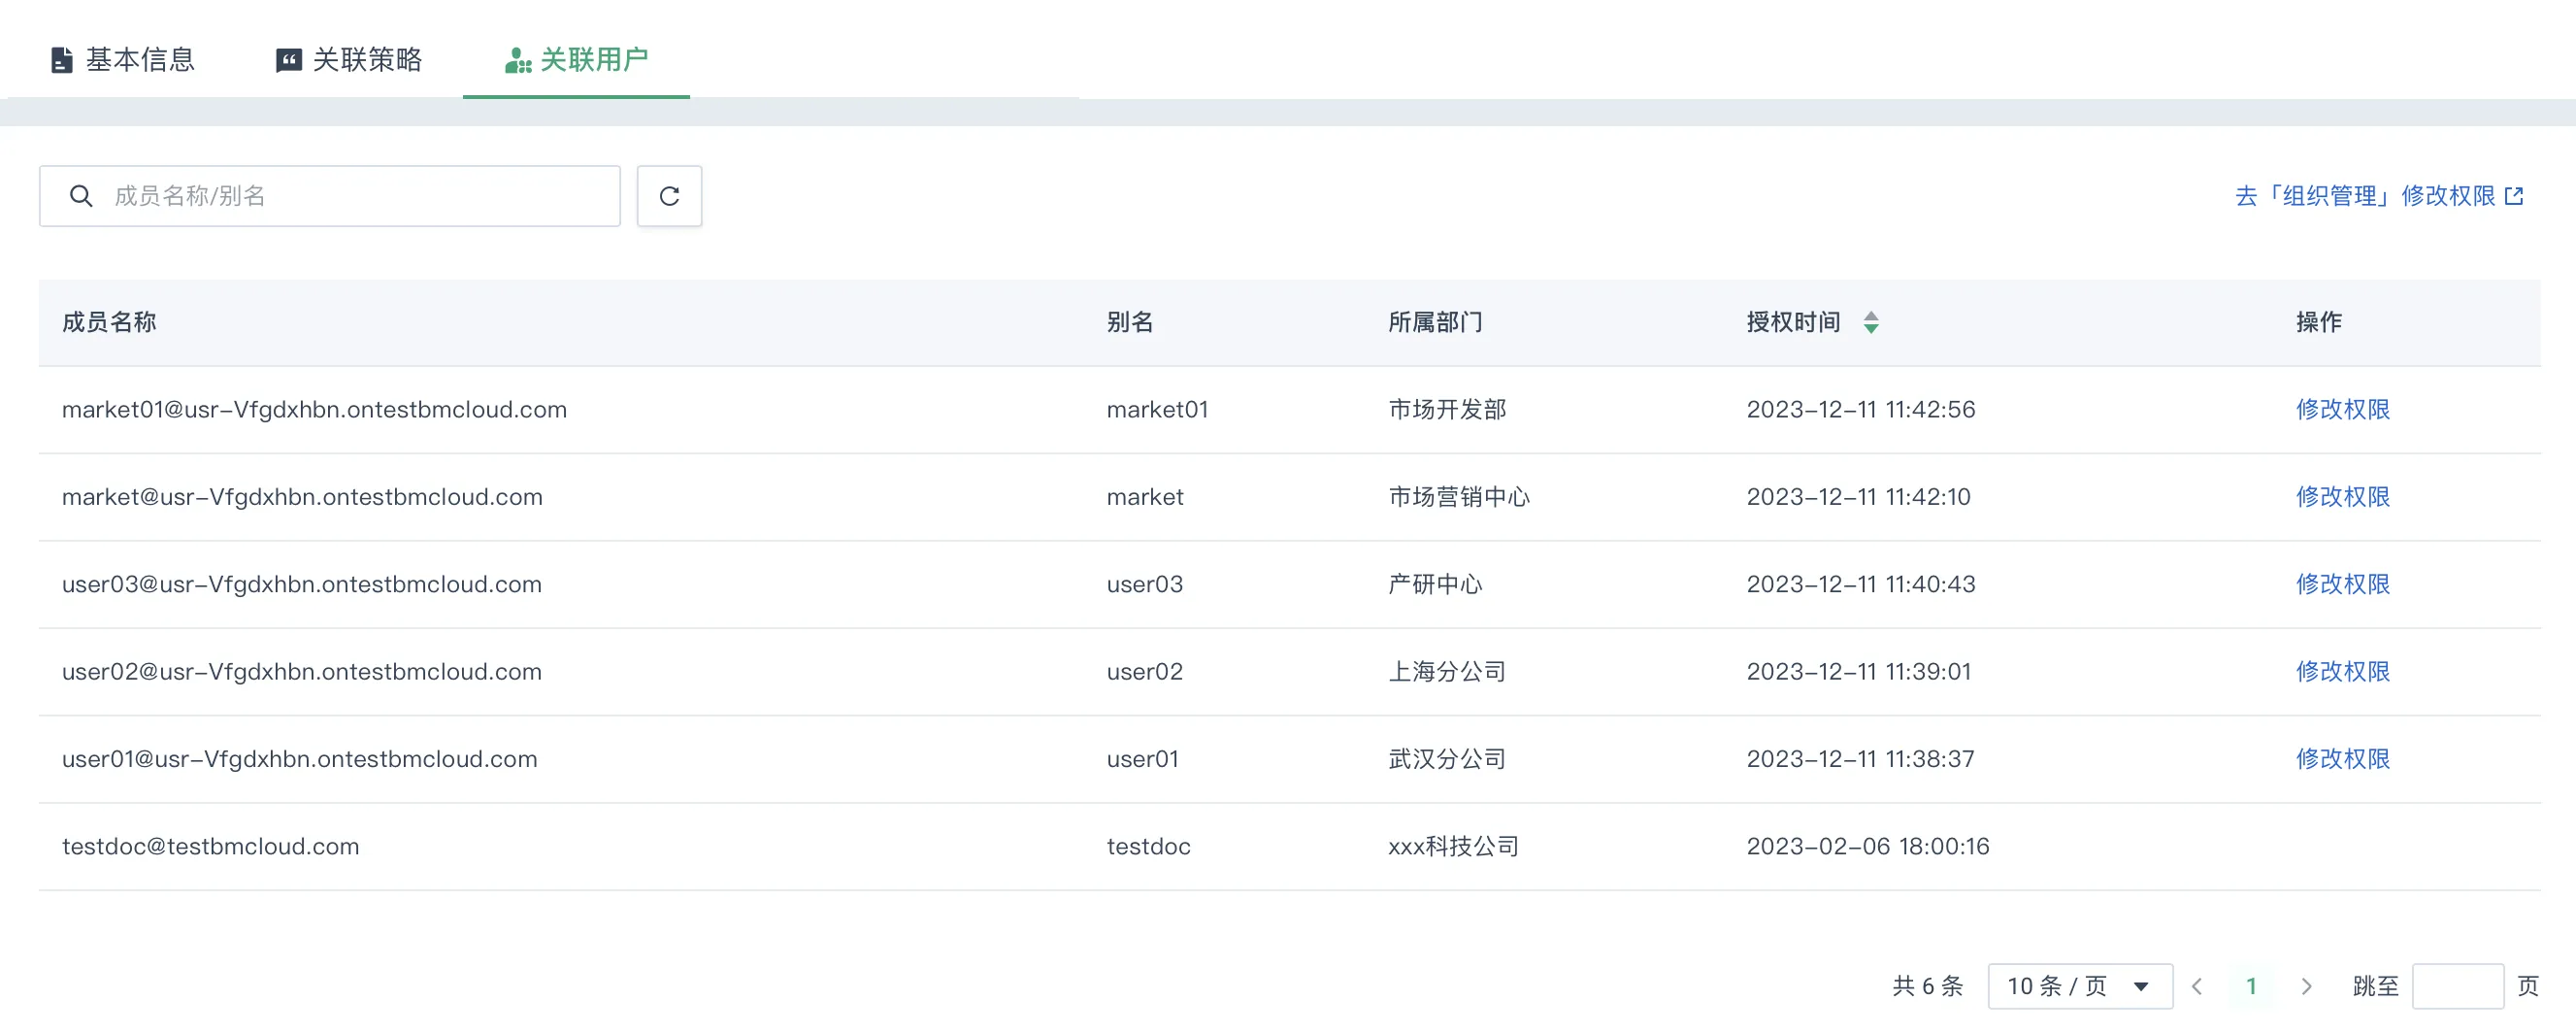The image size is (2576, 1033).
Task: Click 修改权限 for user01 row
Action: coord(2342,759)
